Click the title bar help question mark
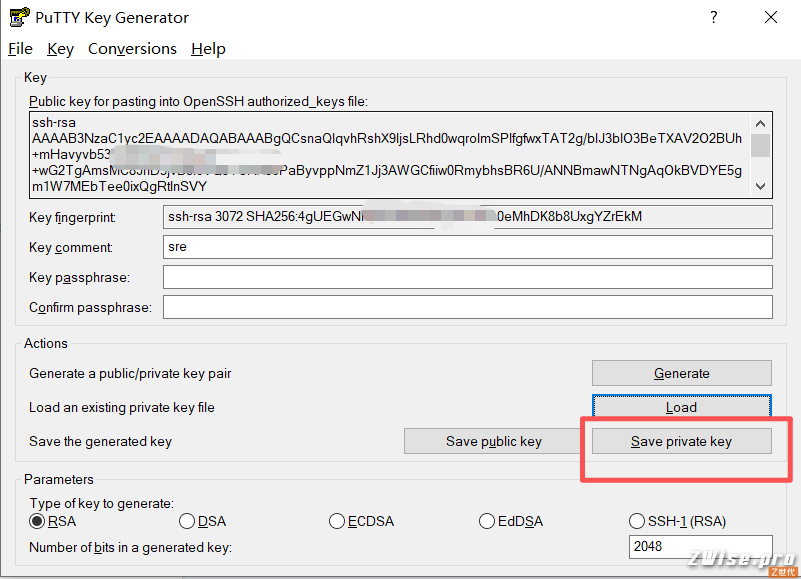The height and width of the screenshot is (579, 801). [714, 17]
